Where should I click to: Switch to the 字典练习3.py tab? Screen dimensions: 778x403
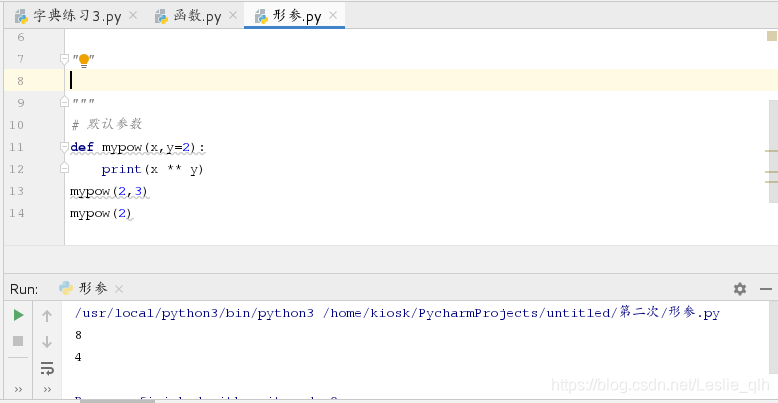pyautogui.click(x=68, y=16)
